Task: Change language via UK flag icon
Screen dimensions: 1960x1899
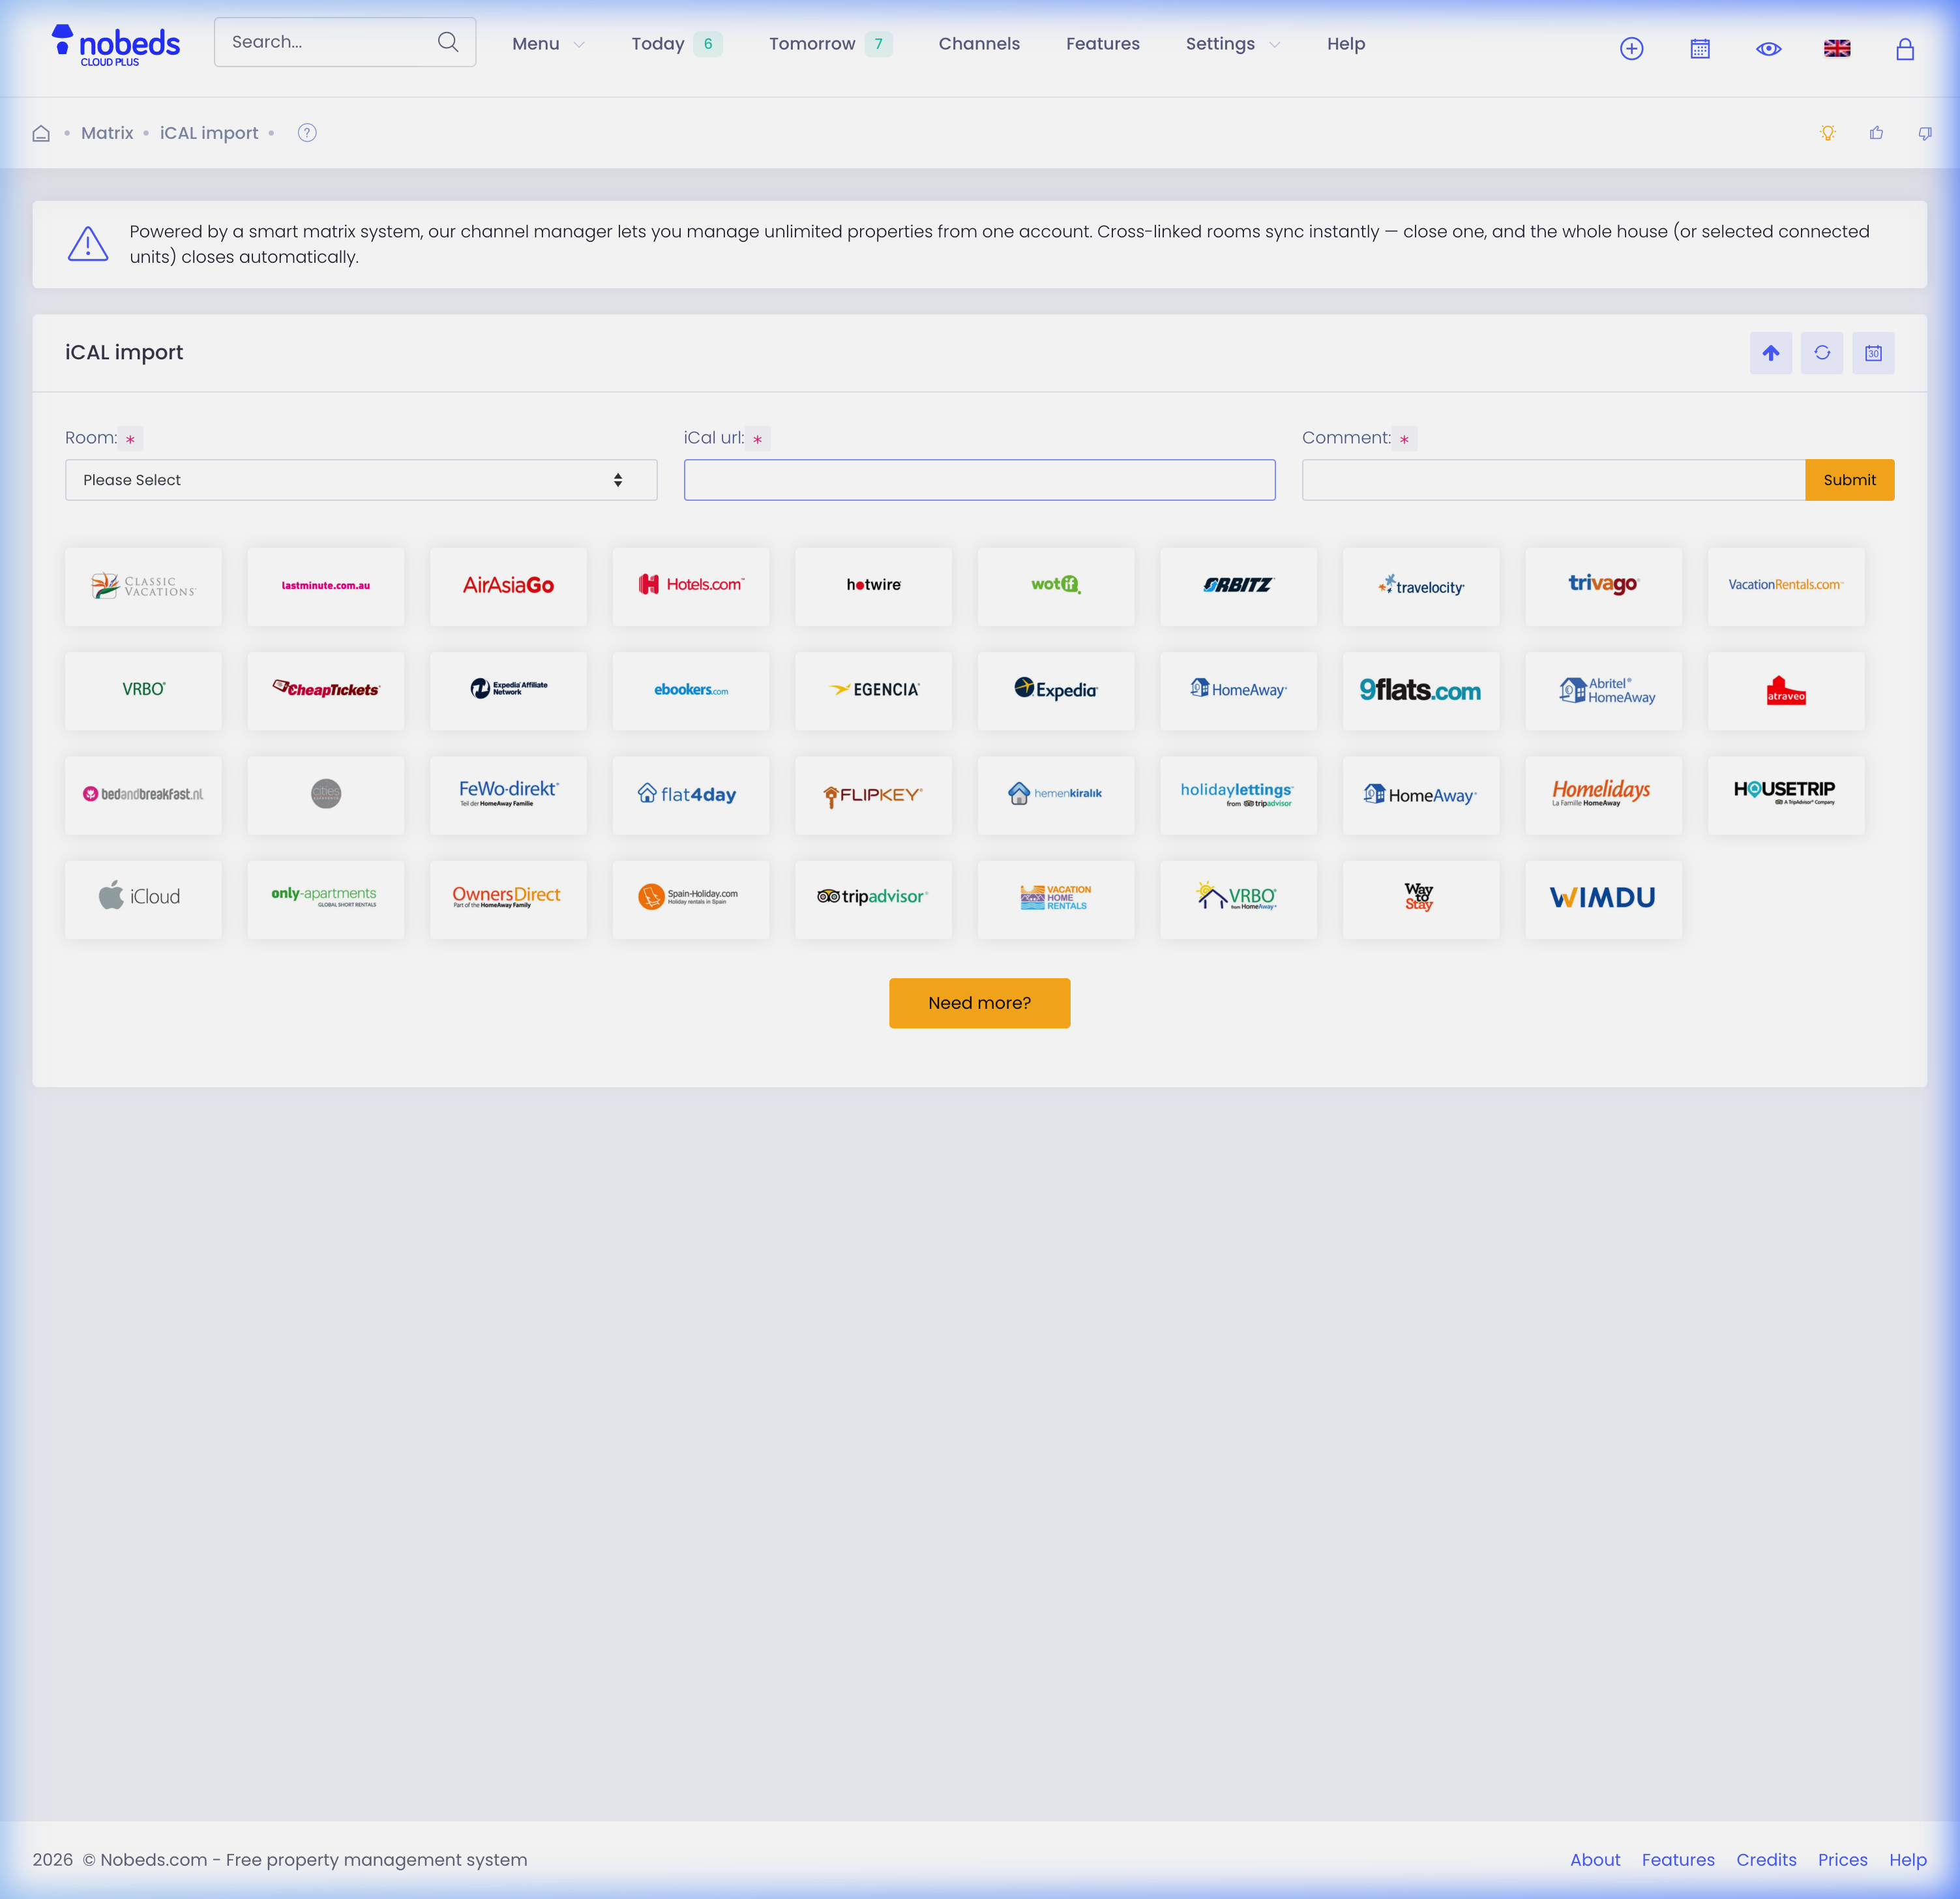Action: (1836, 48)
